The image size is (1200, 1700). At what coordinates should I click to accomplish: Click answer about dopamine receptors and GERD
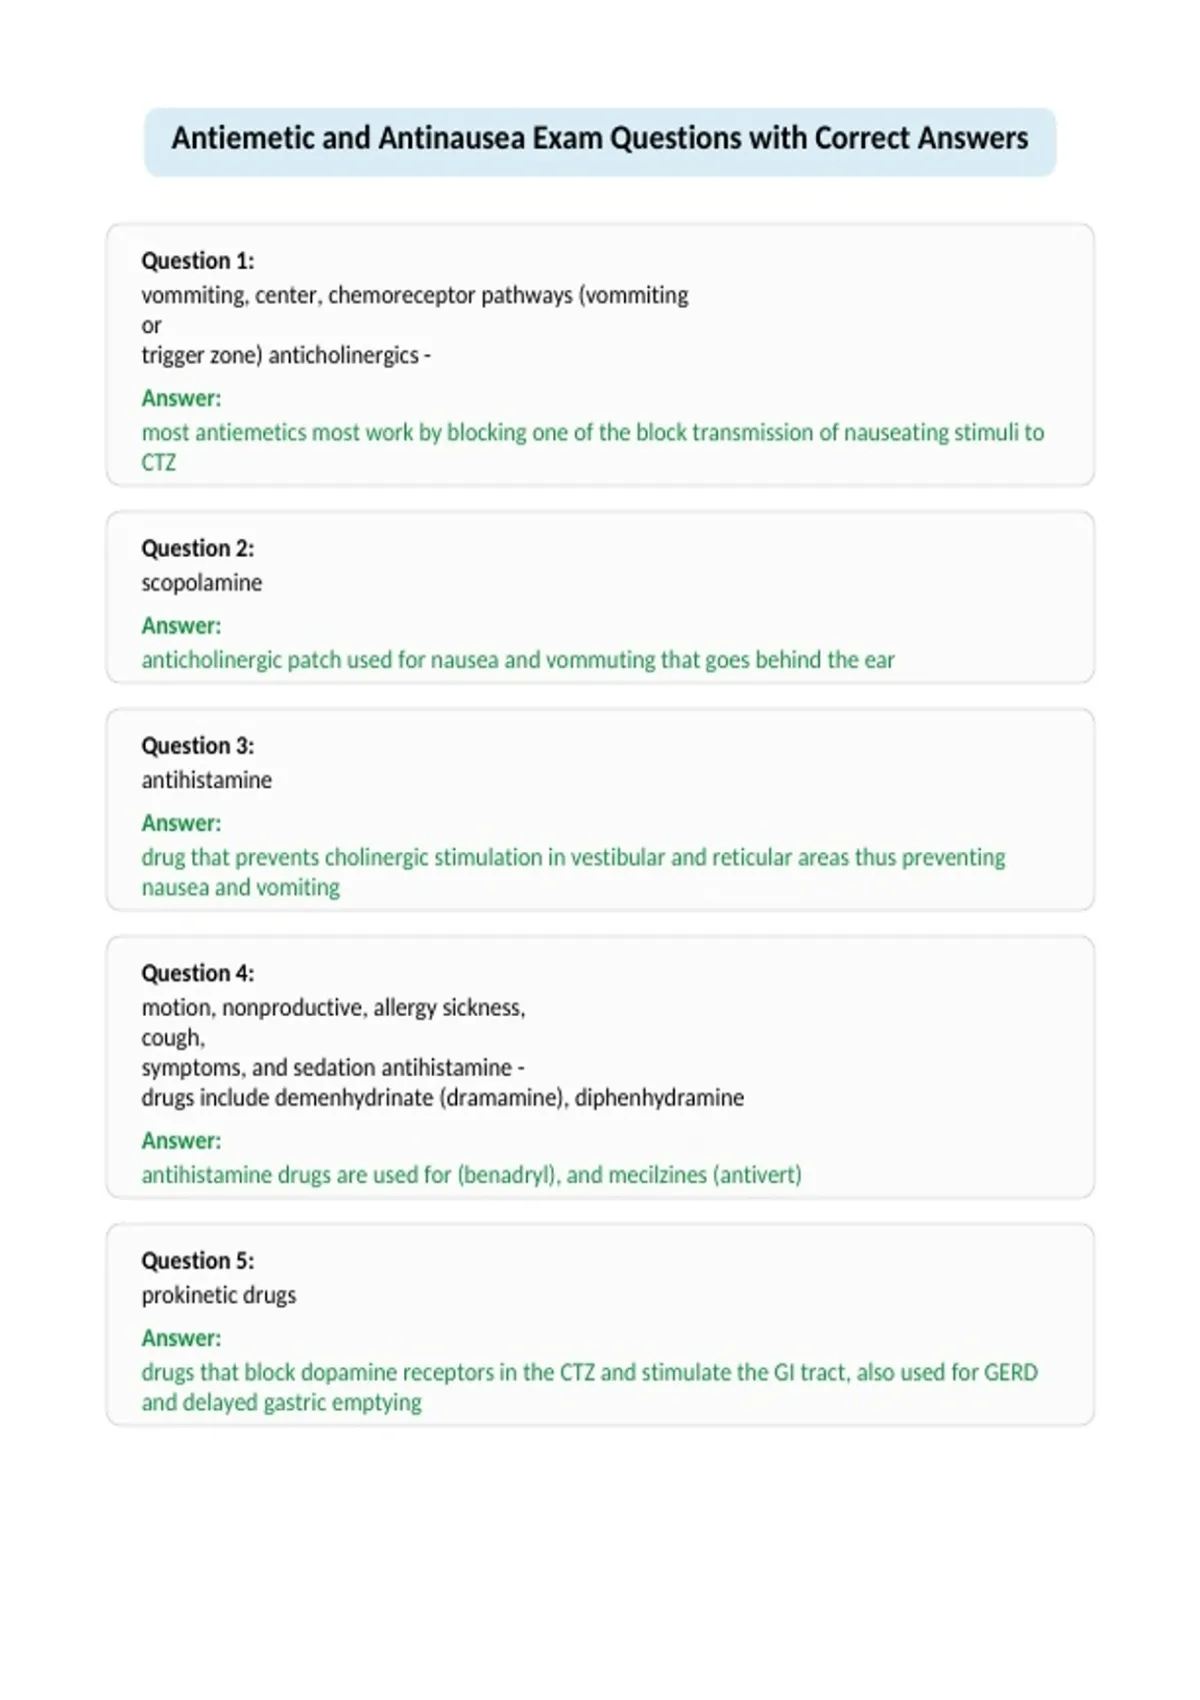click(589, 1387)
